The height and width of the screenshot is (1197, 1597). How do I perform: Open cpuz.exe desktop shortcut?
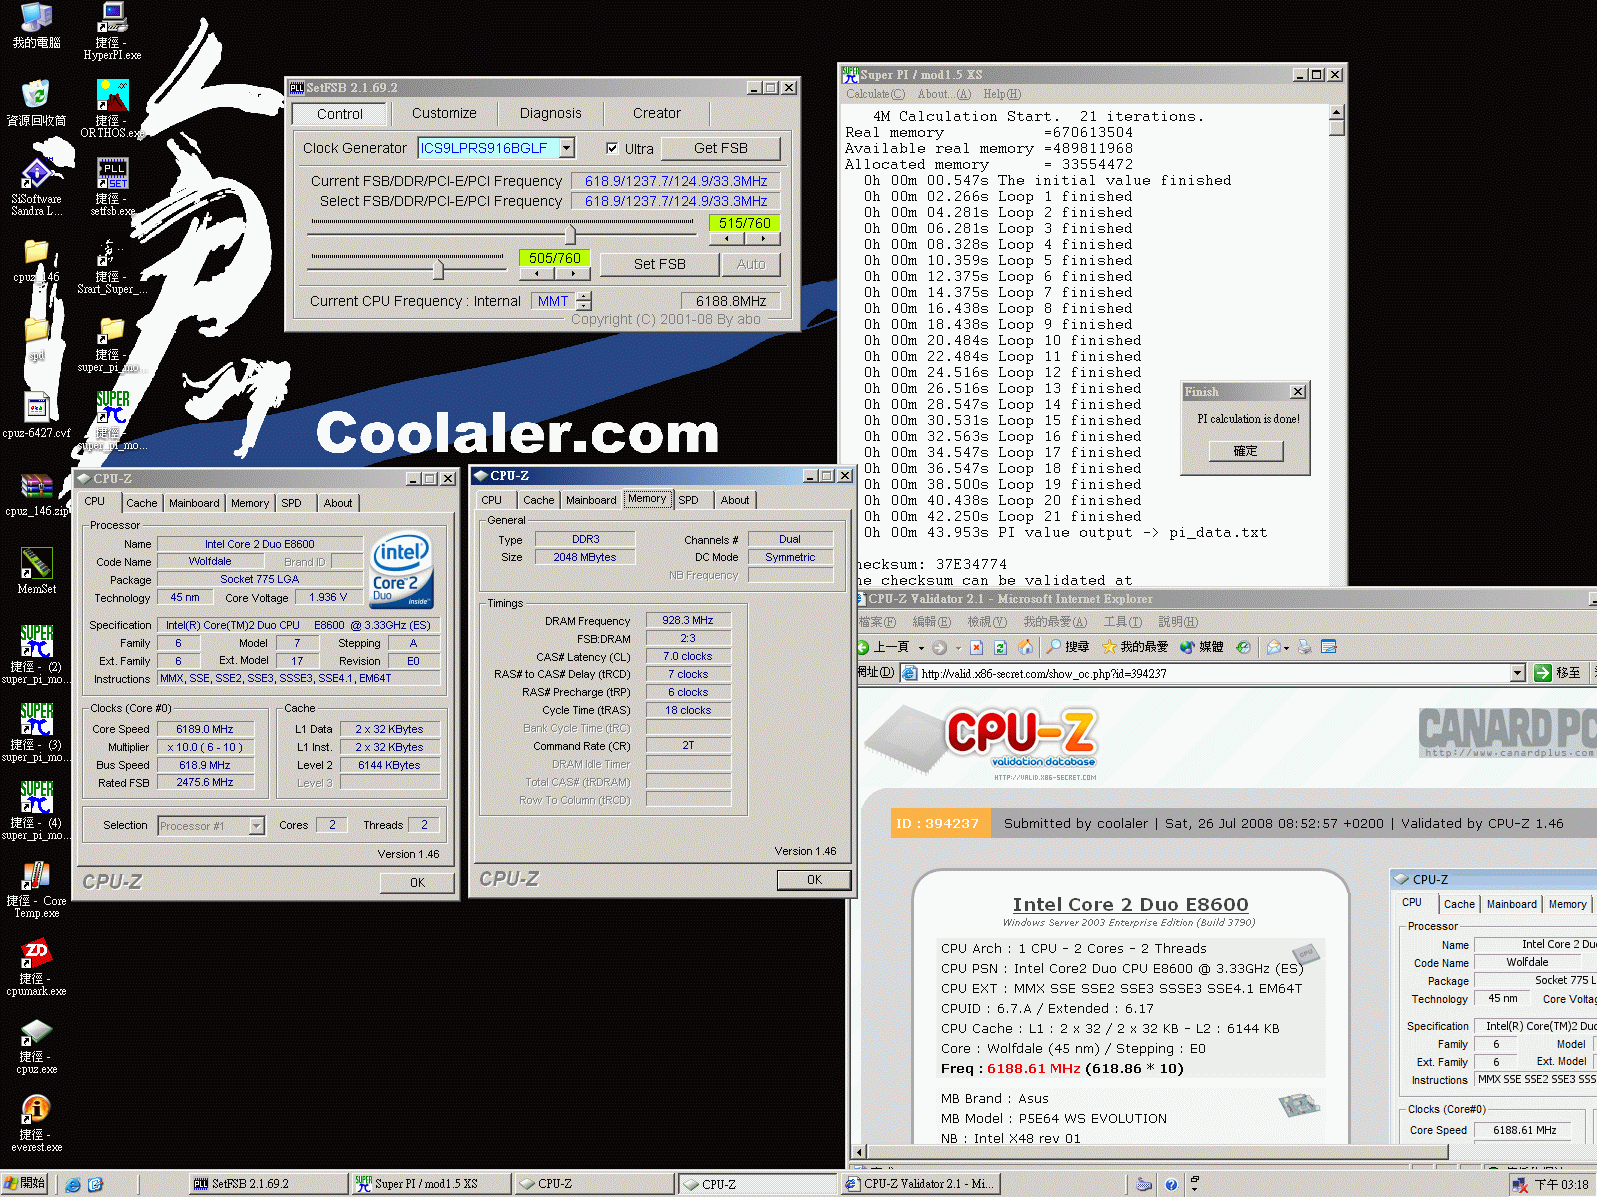37,1046
